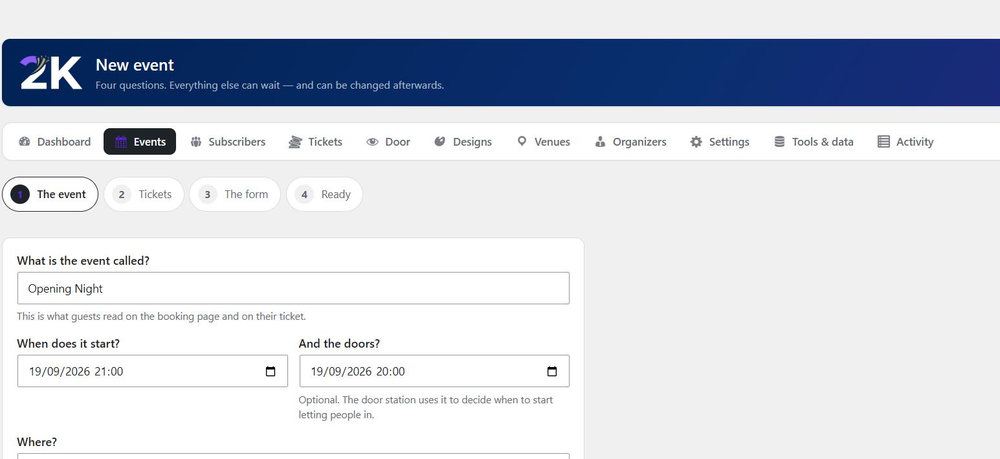Click step number 4 circle
The image size is (1000, 459).
pyautogui.click(x=304, y=194)
